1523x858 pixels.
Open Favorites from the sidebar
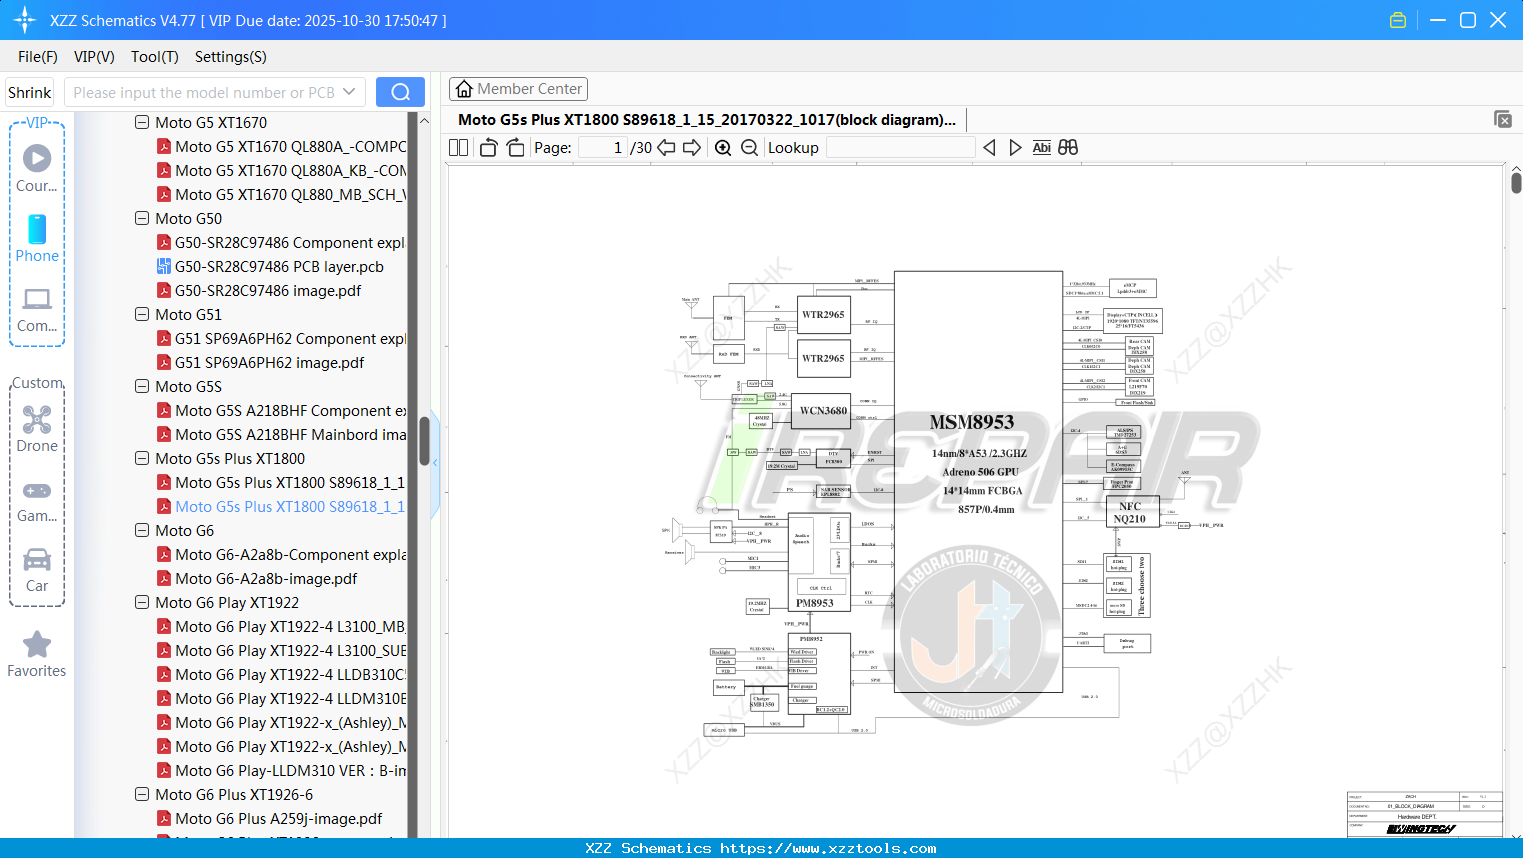(37, 655)
